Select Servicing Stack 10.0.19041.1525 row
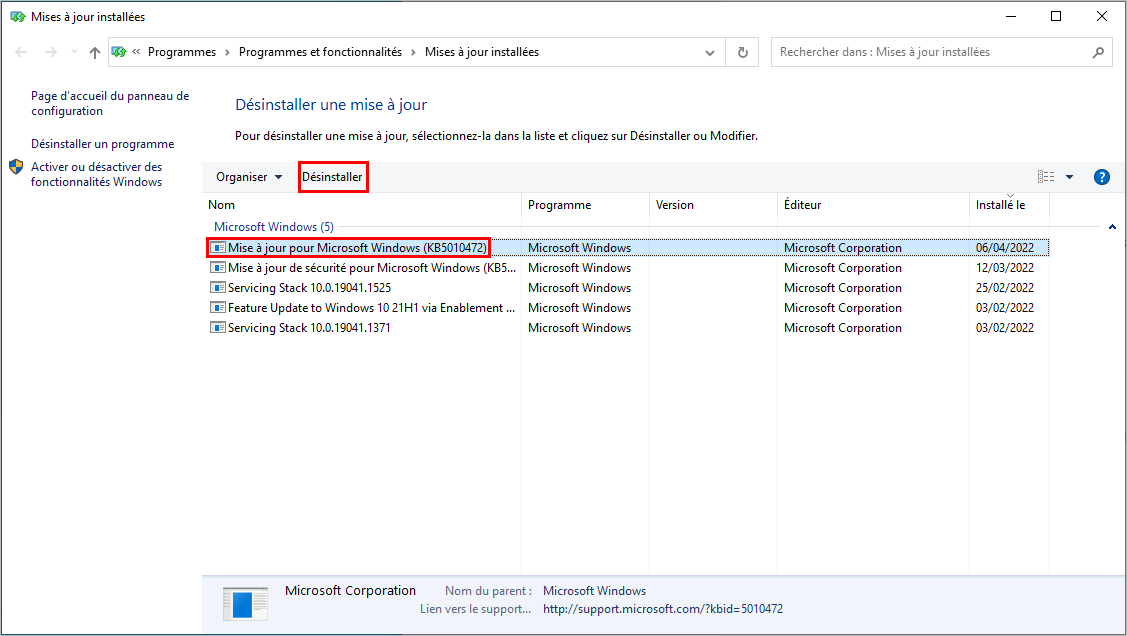 (627, 288)
